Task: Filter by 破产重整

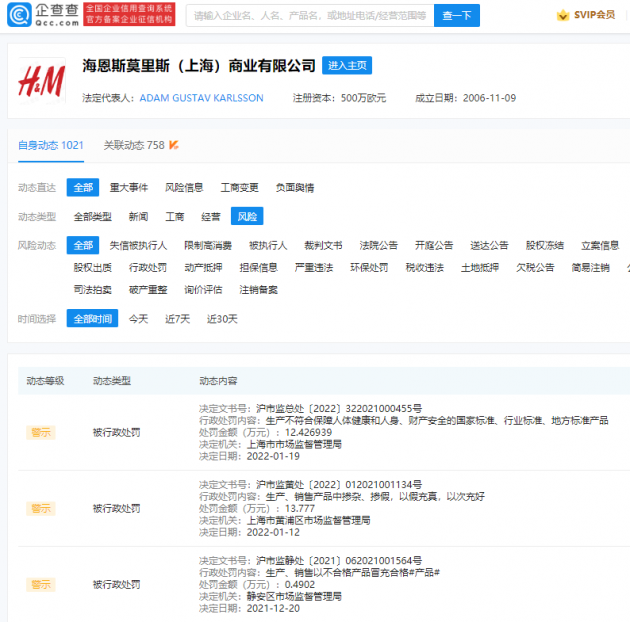Action: pyautogui.click(x=148, y=290)
